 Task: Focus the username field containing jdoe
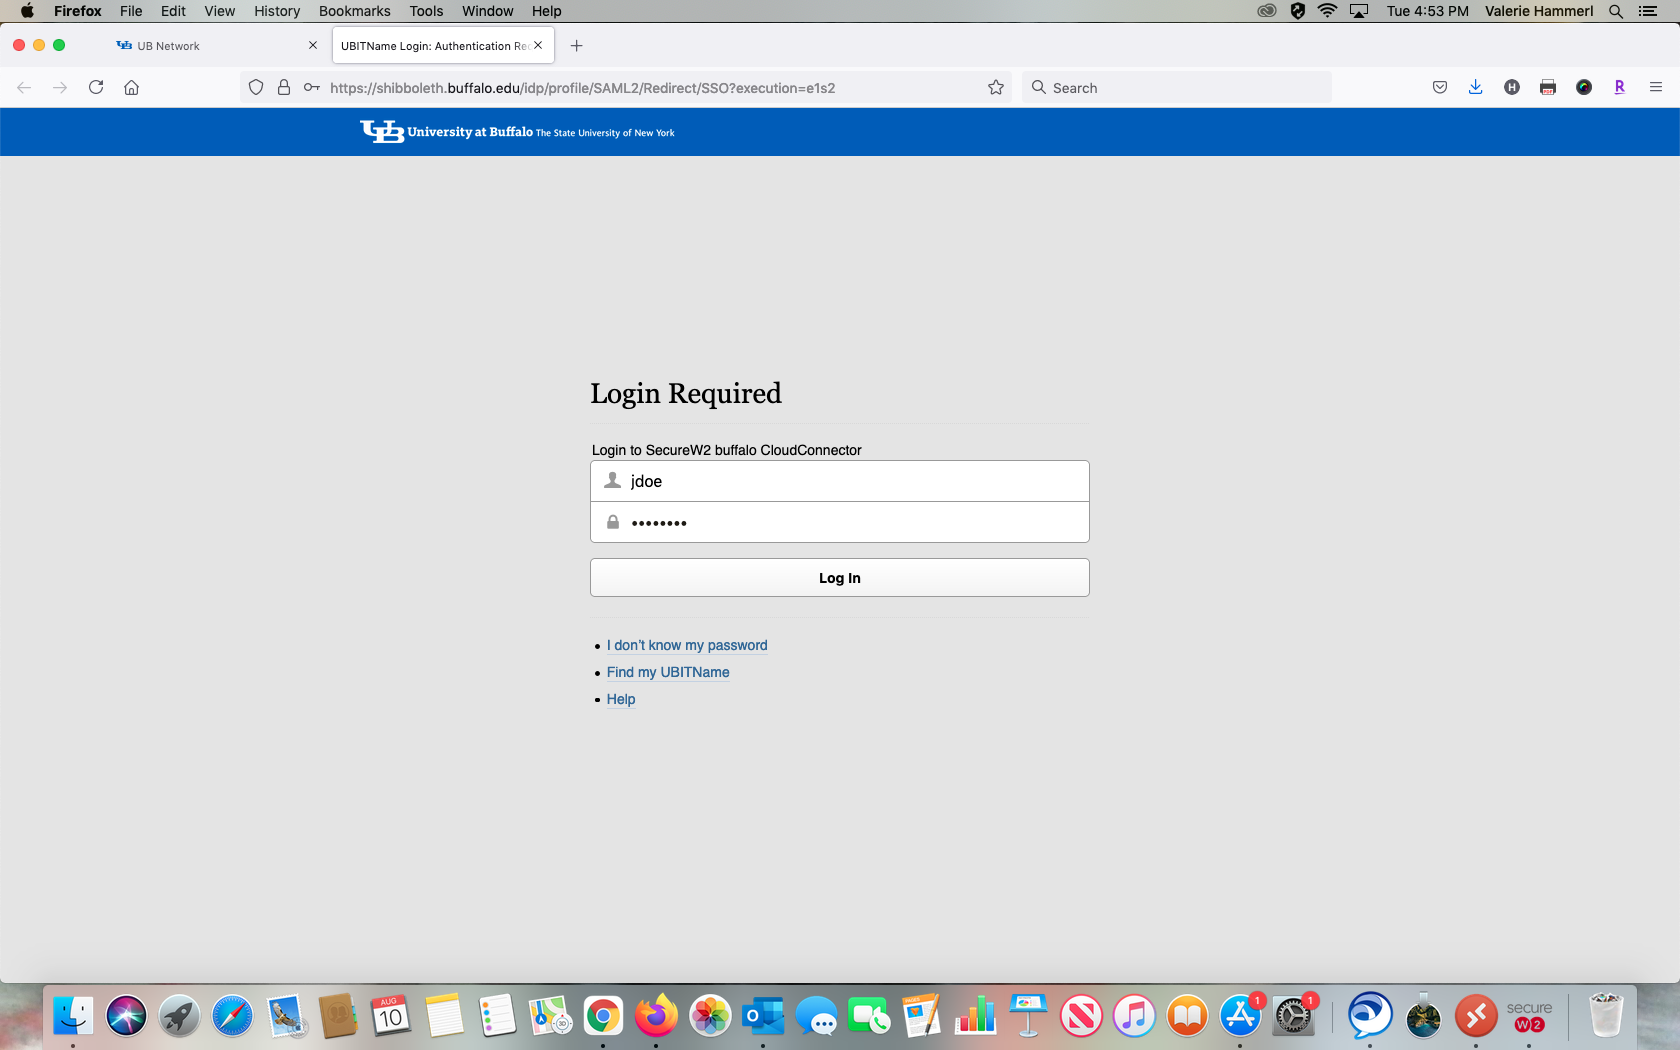(850, 481)
